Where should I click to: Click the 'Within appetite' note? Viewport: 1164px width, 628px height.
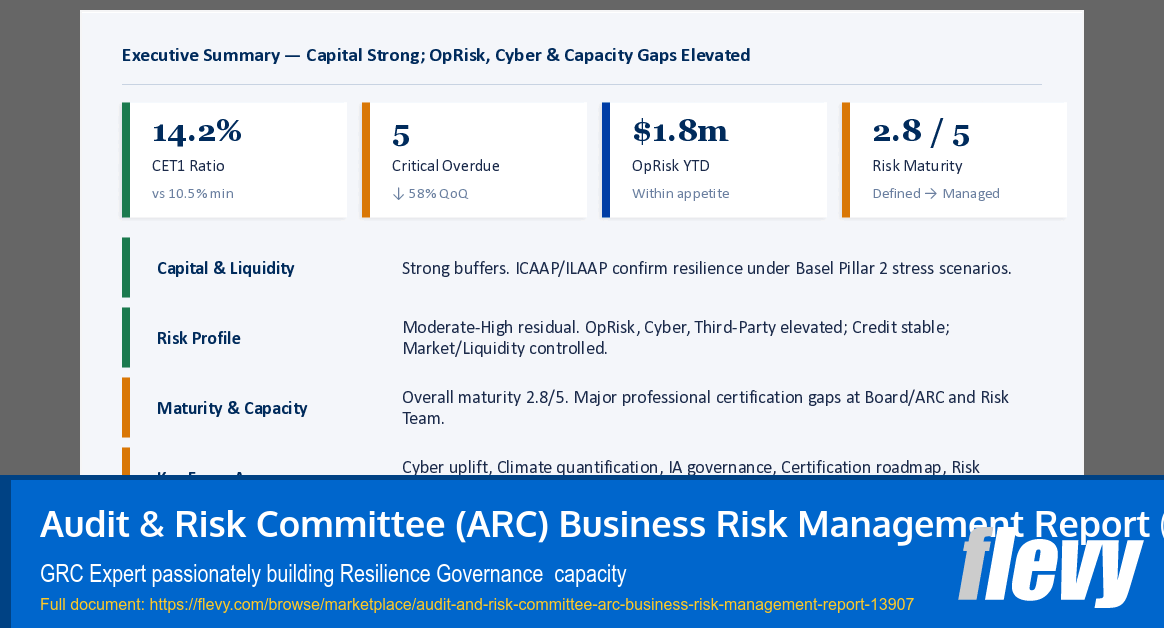coord(680,194)
